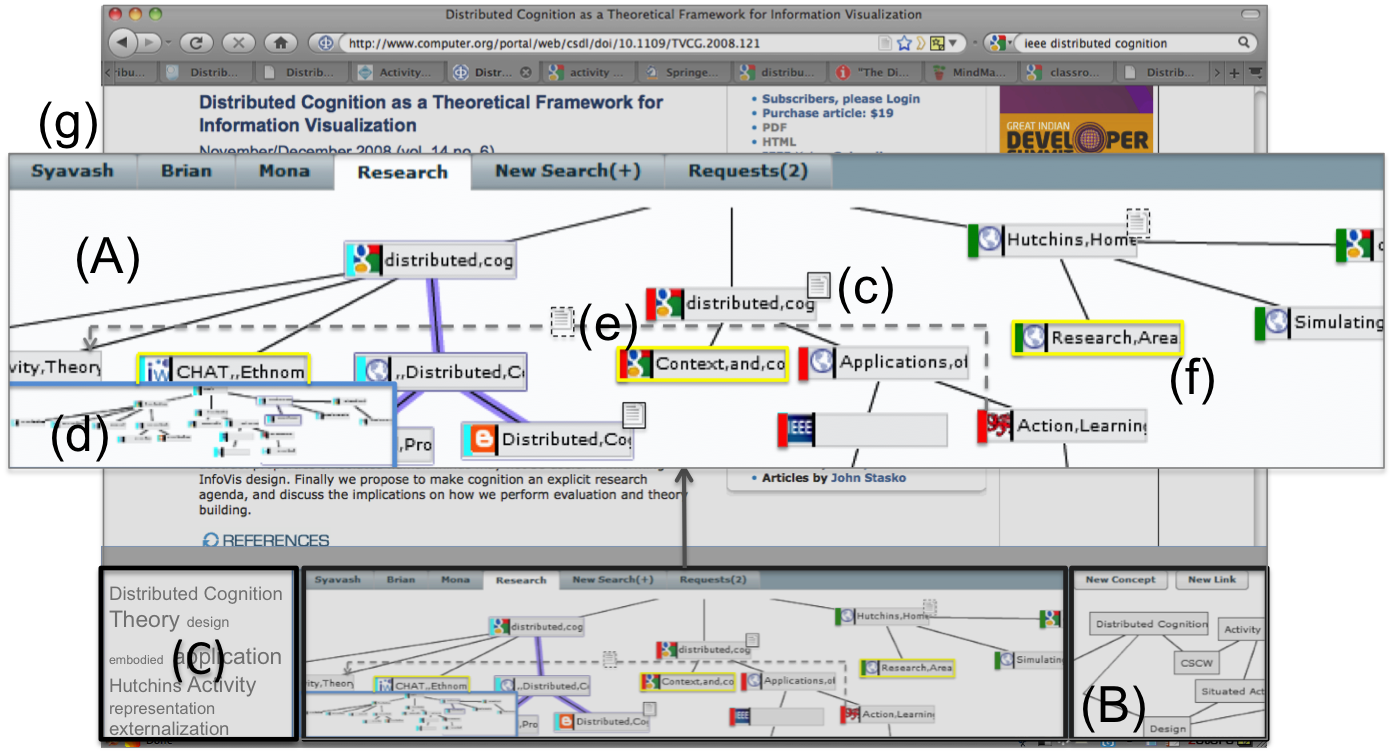
Task: Click 'Theory' in the tag cloud
Action: [144, 619]
